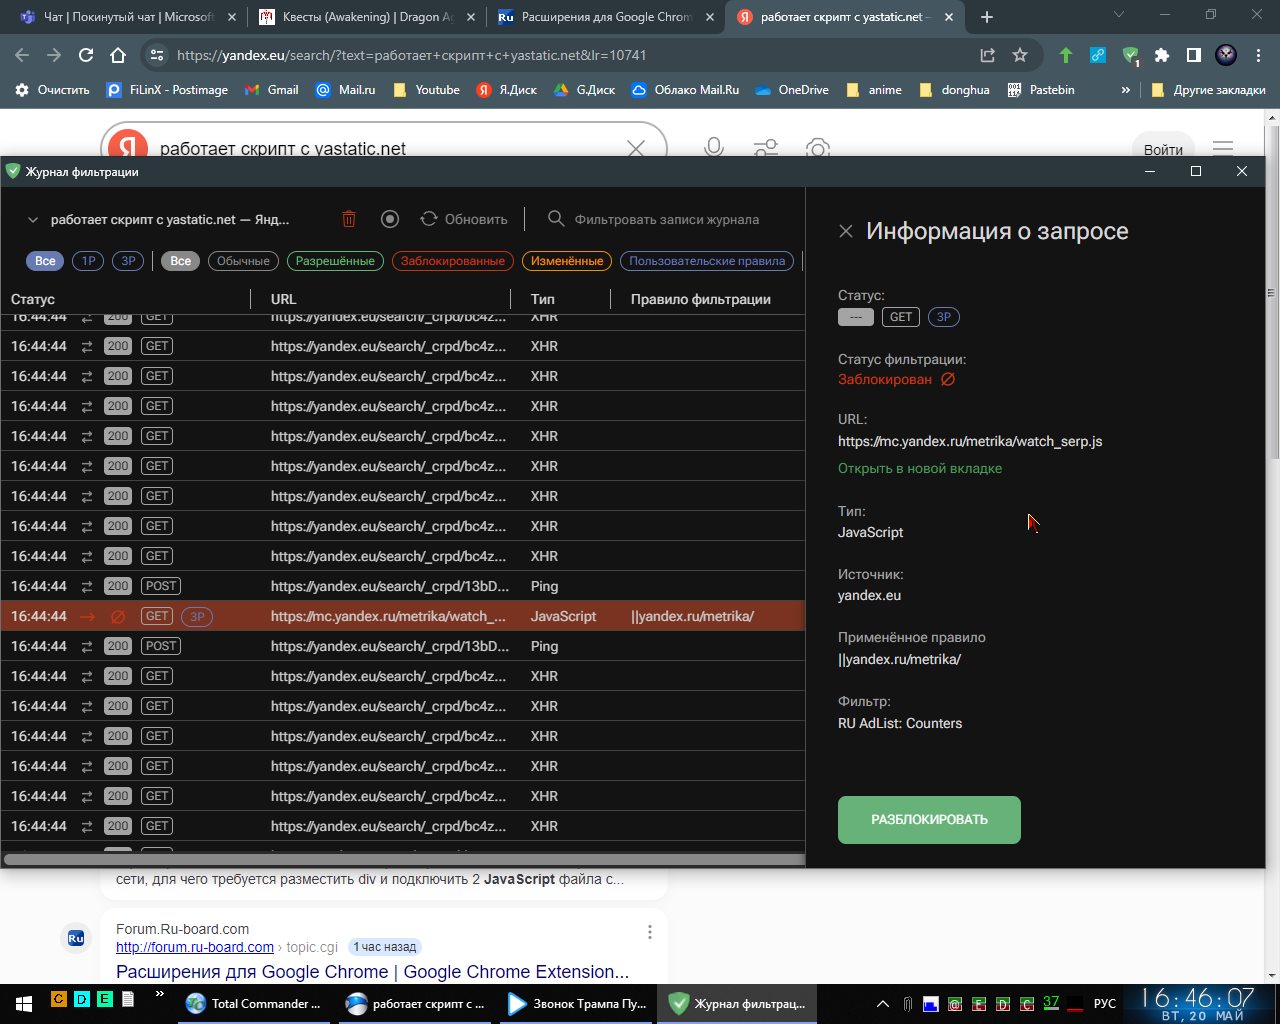Click the green up-arrow extension icon
The height and width of the screenshot is (1024, 1280).
[x=1066, y=55]
